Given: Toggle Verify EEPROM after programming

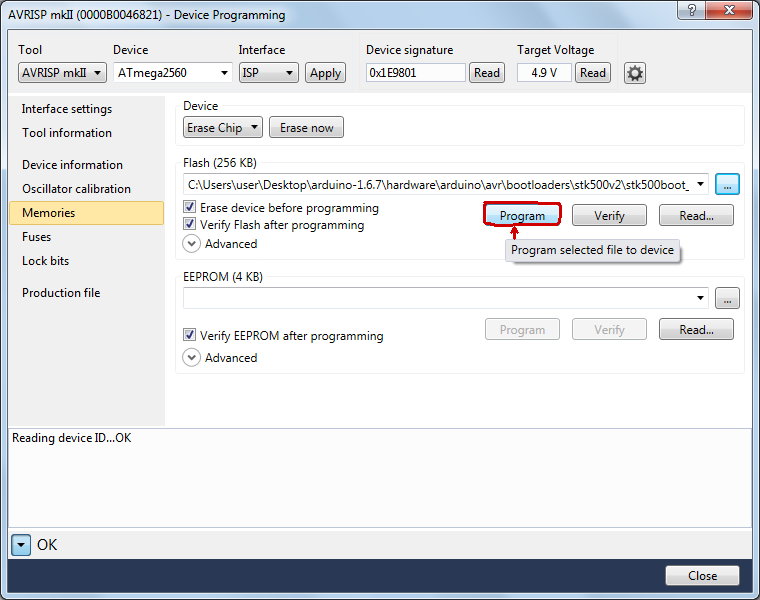Looking at the screenshot, I should (x=190, y=336).
